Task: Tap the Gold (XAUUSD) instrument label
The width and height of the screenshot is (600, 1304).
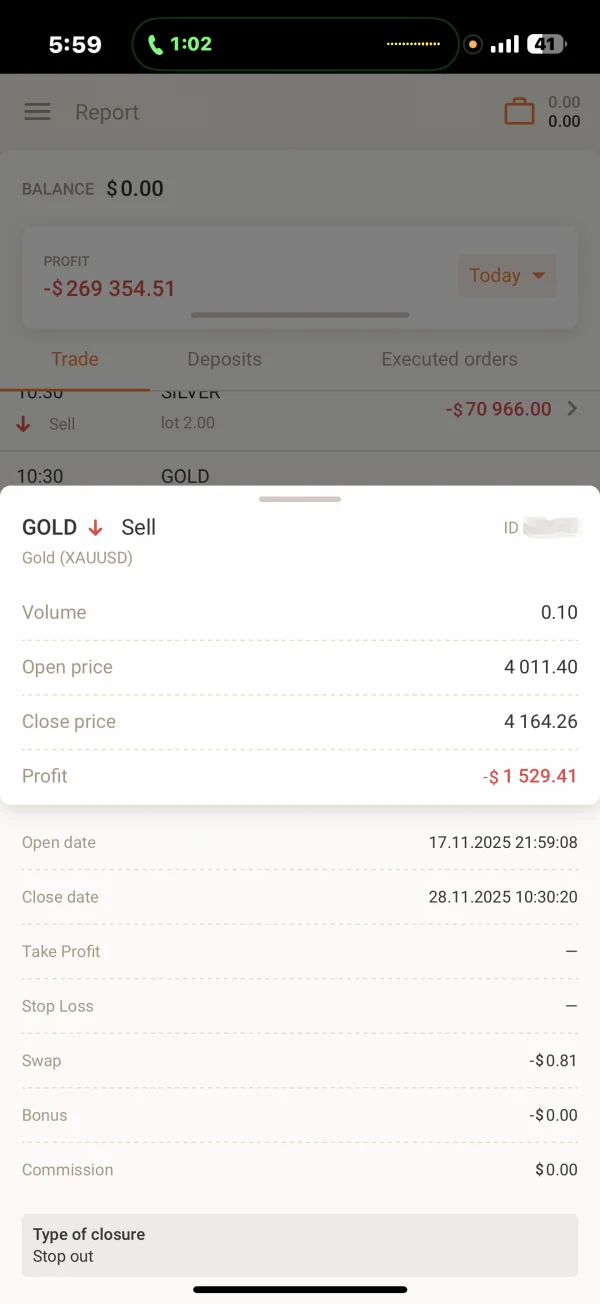Action: pyautogui.click(x=77, y=557)
